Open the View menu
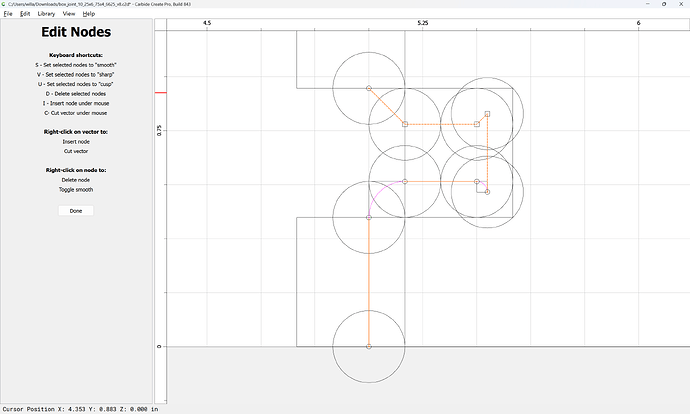Image resolution: width=690 pixels, height=414 pixels. (x=69, y=14)
